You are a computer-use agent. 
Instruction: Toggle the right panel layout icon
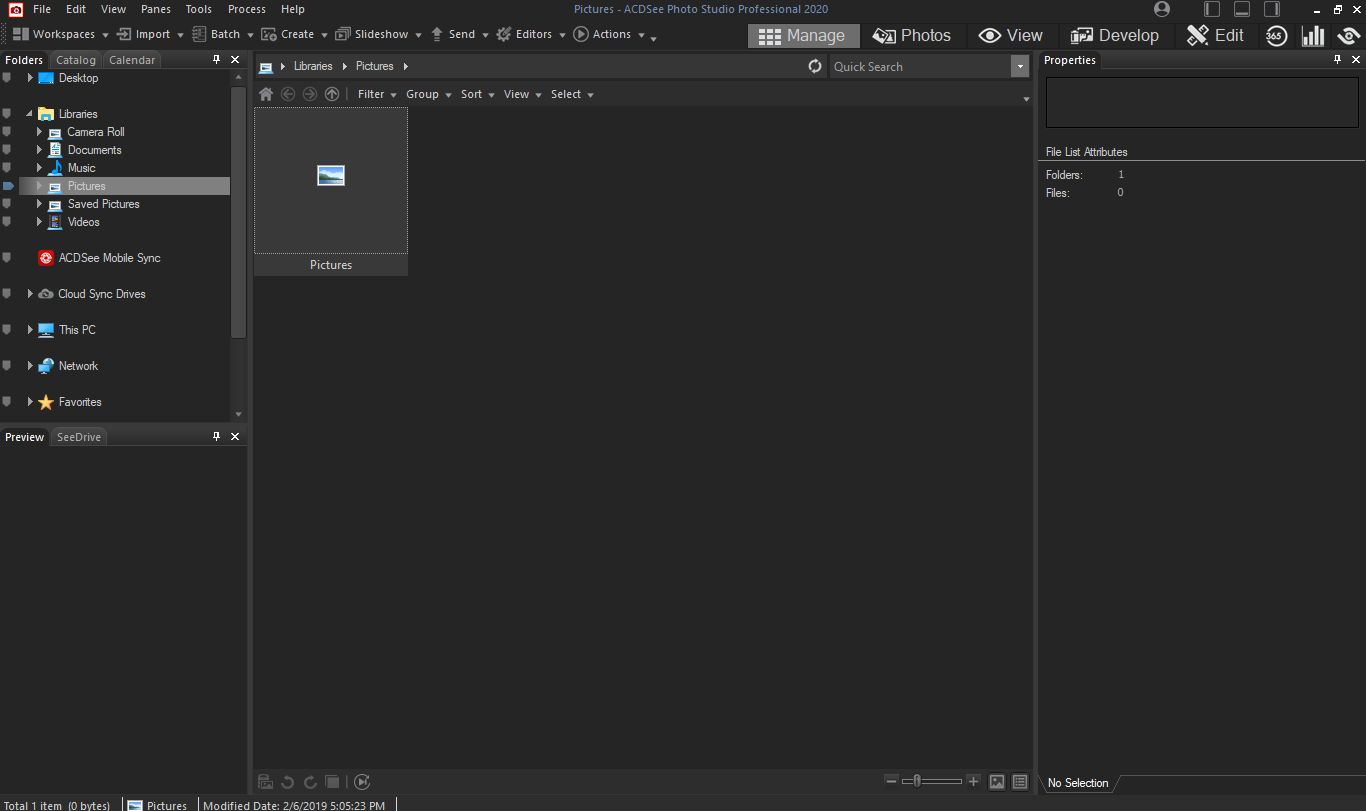(x=1272, y=9)
